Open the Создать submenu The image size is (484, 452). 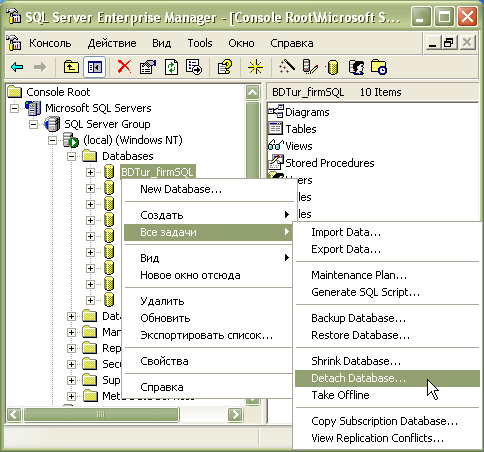(x=208, y=215)
